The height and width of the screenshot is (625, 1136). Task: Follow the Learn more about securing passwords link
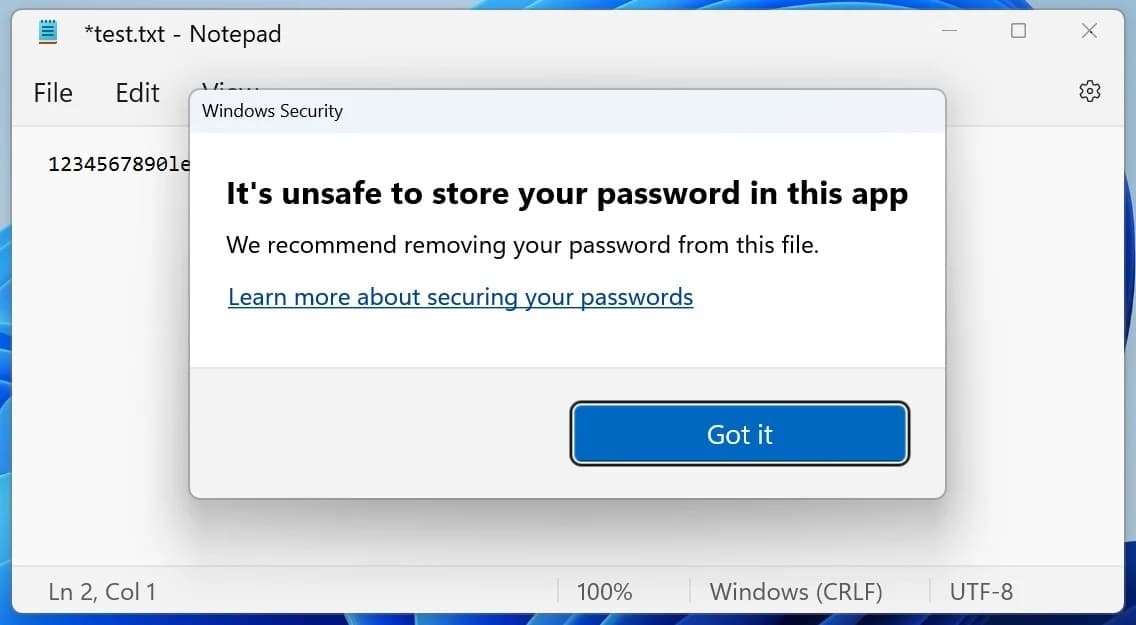click(460, 297)
